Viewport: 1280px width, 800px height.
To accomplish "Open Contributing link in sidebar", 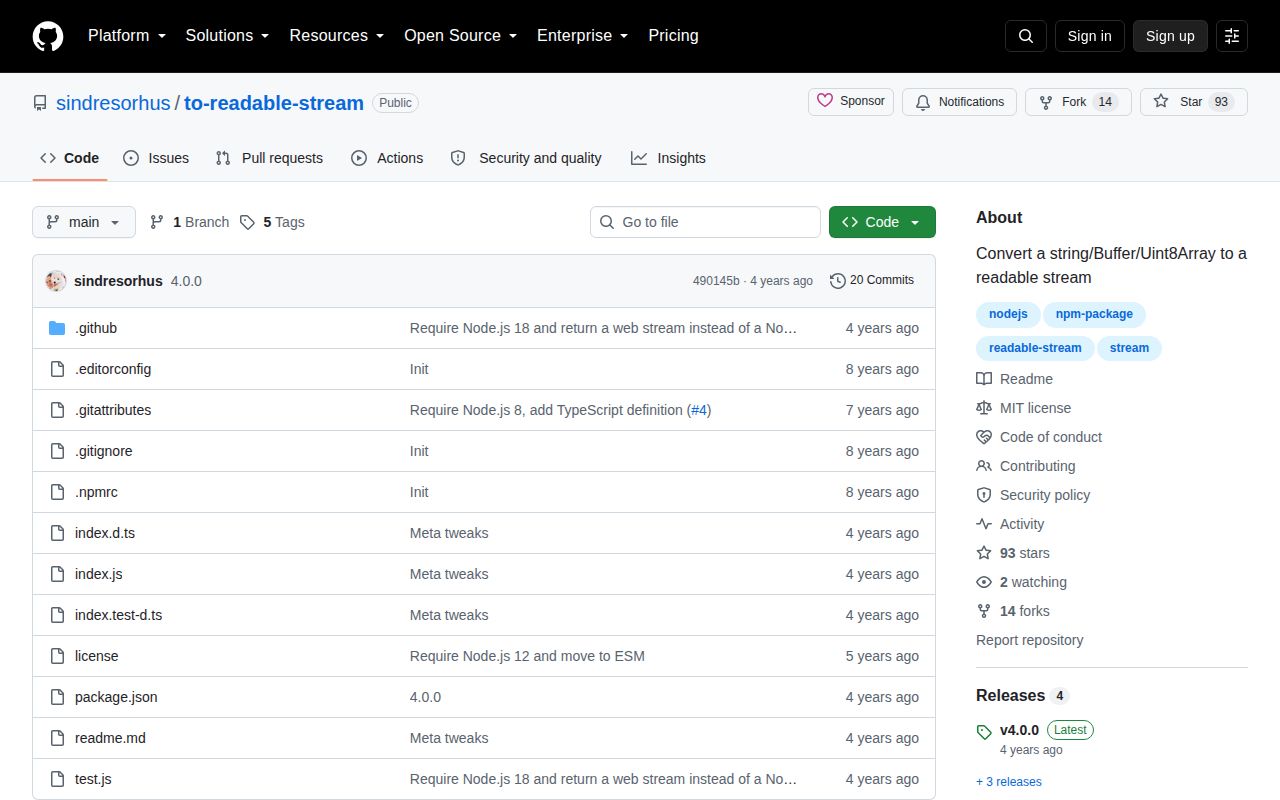I will [1026, 466].
